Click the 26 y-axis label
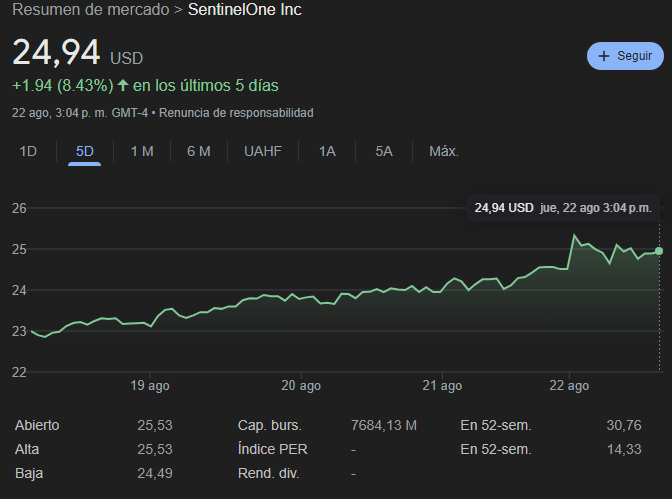This screenshot has width=672, height=499. coord(19,208)
